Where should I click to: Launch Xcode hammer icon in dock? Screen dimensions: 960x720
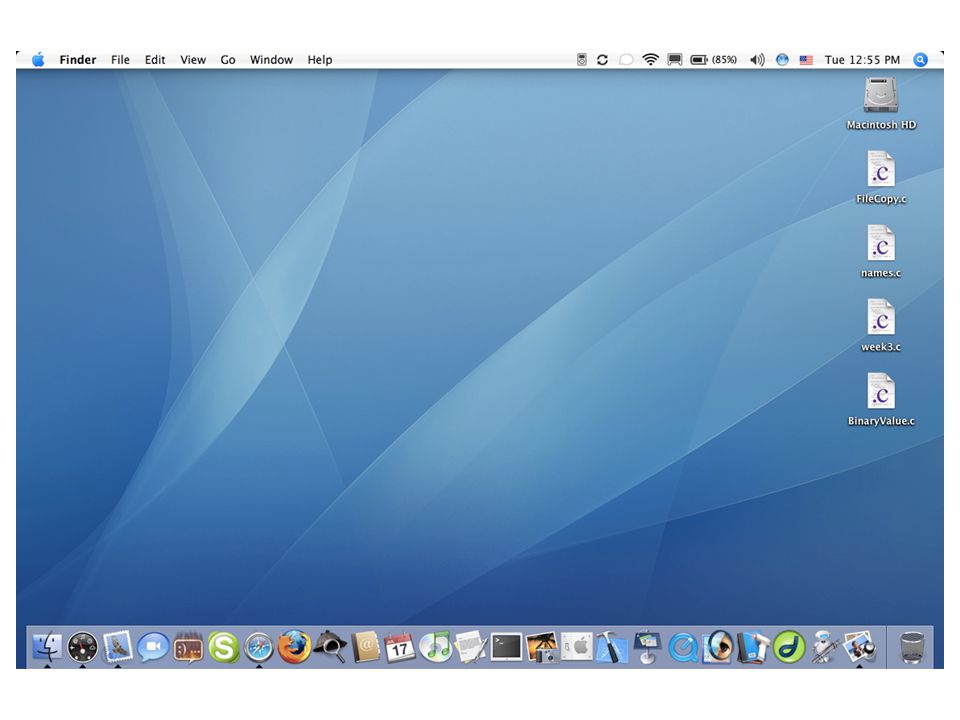[612, 647]
